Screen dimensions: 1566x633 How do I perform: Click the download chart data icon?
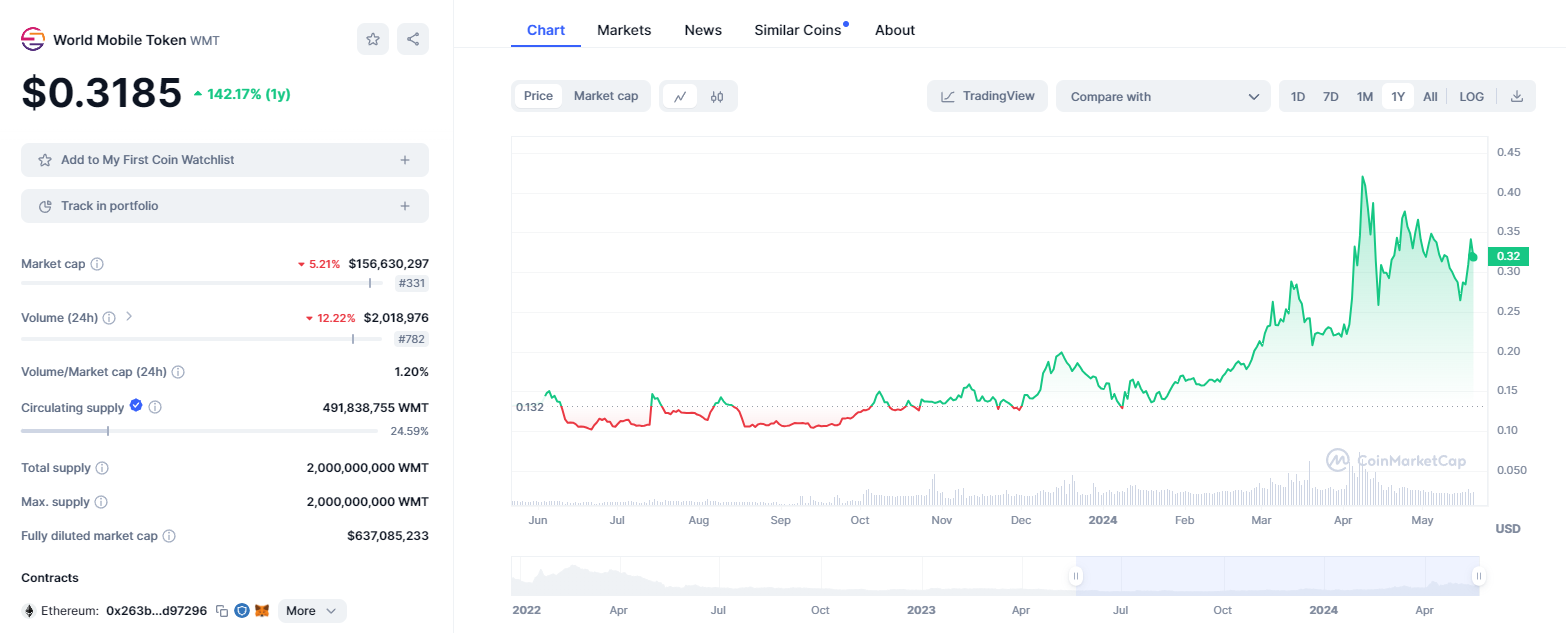(1517, 96)
